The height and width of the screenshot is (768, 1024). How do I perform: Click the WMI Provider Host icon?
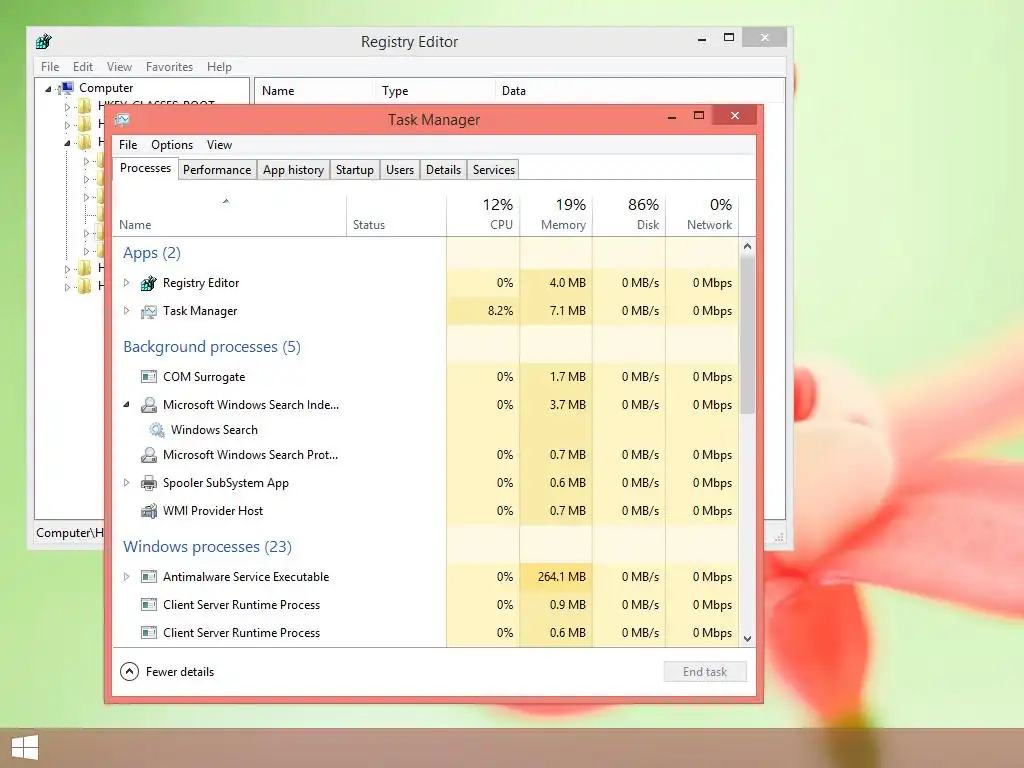coord(149,511)
